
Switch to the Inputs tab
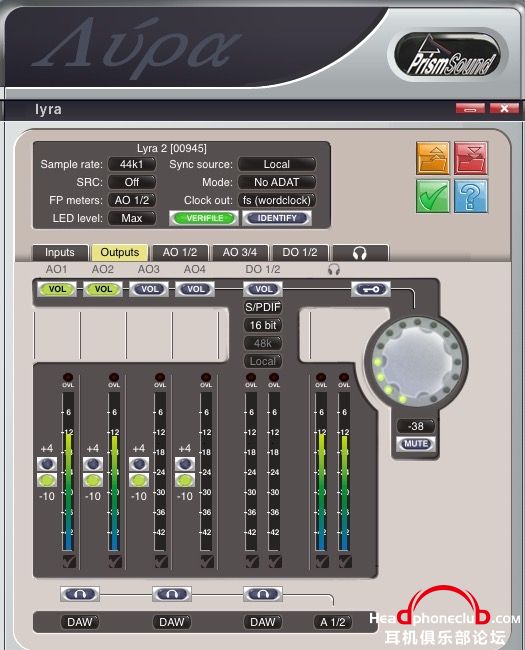(x=60, y=252)
